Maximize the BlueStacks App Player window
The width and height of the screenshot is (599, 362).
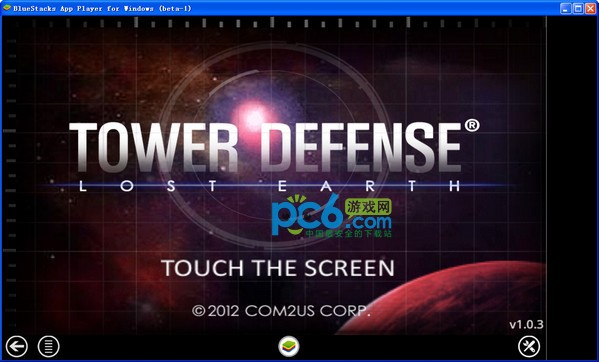click(x=578, y=8)
